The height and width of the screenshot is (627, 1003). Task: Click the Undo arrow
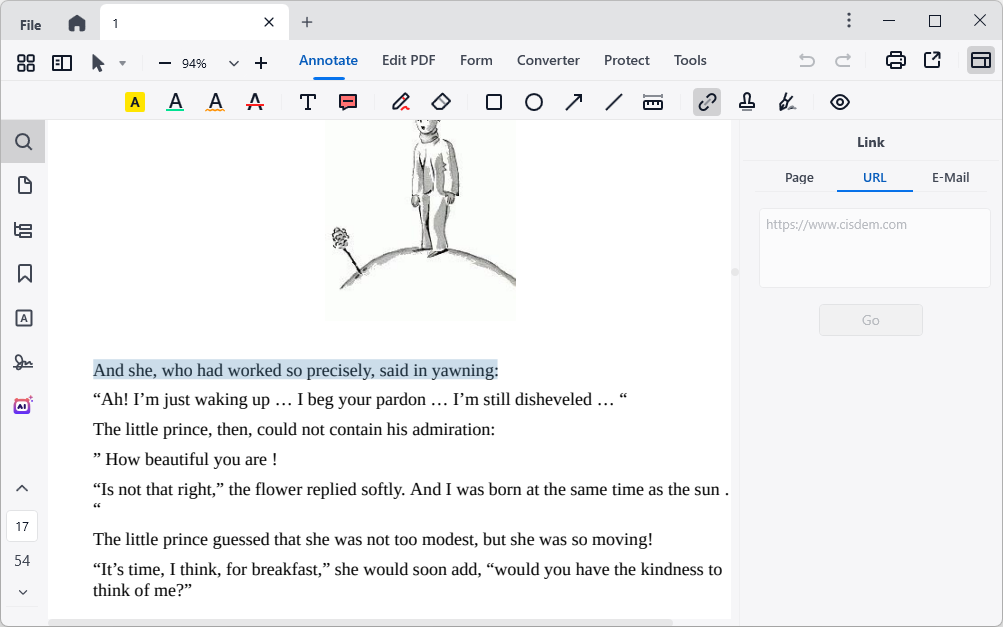pos(806,60)
